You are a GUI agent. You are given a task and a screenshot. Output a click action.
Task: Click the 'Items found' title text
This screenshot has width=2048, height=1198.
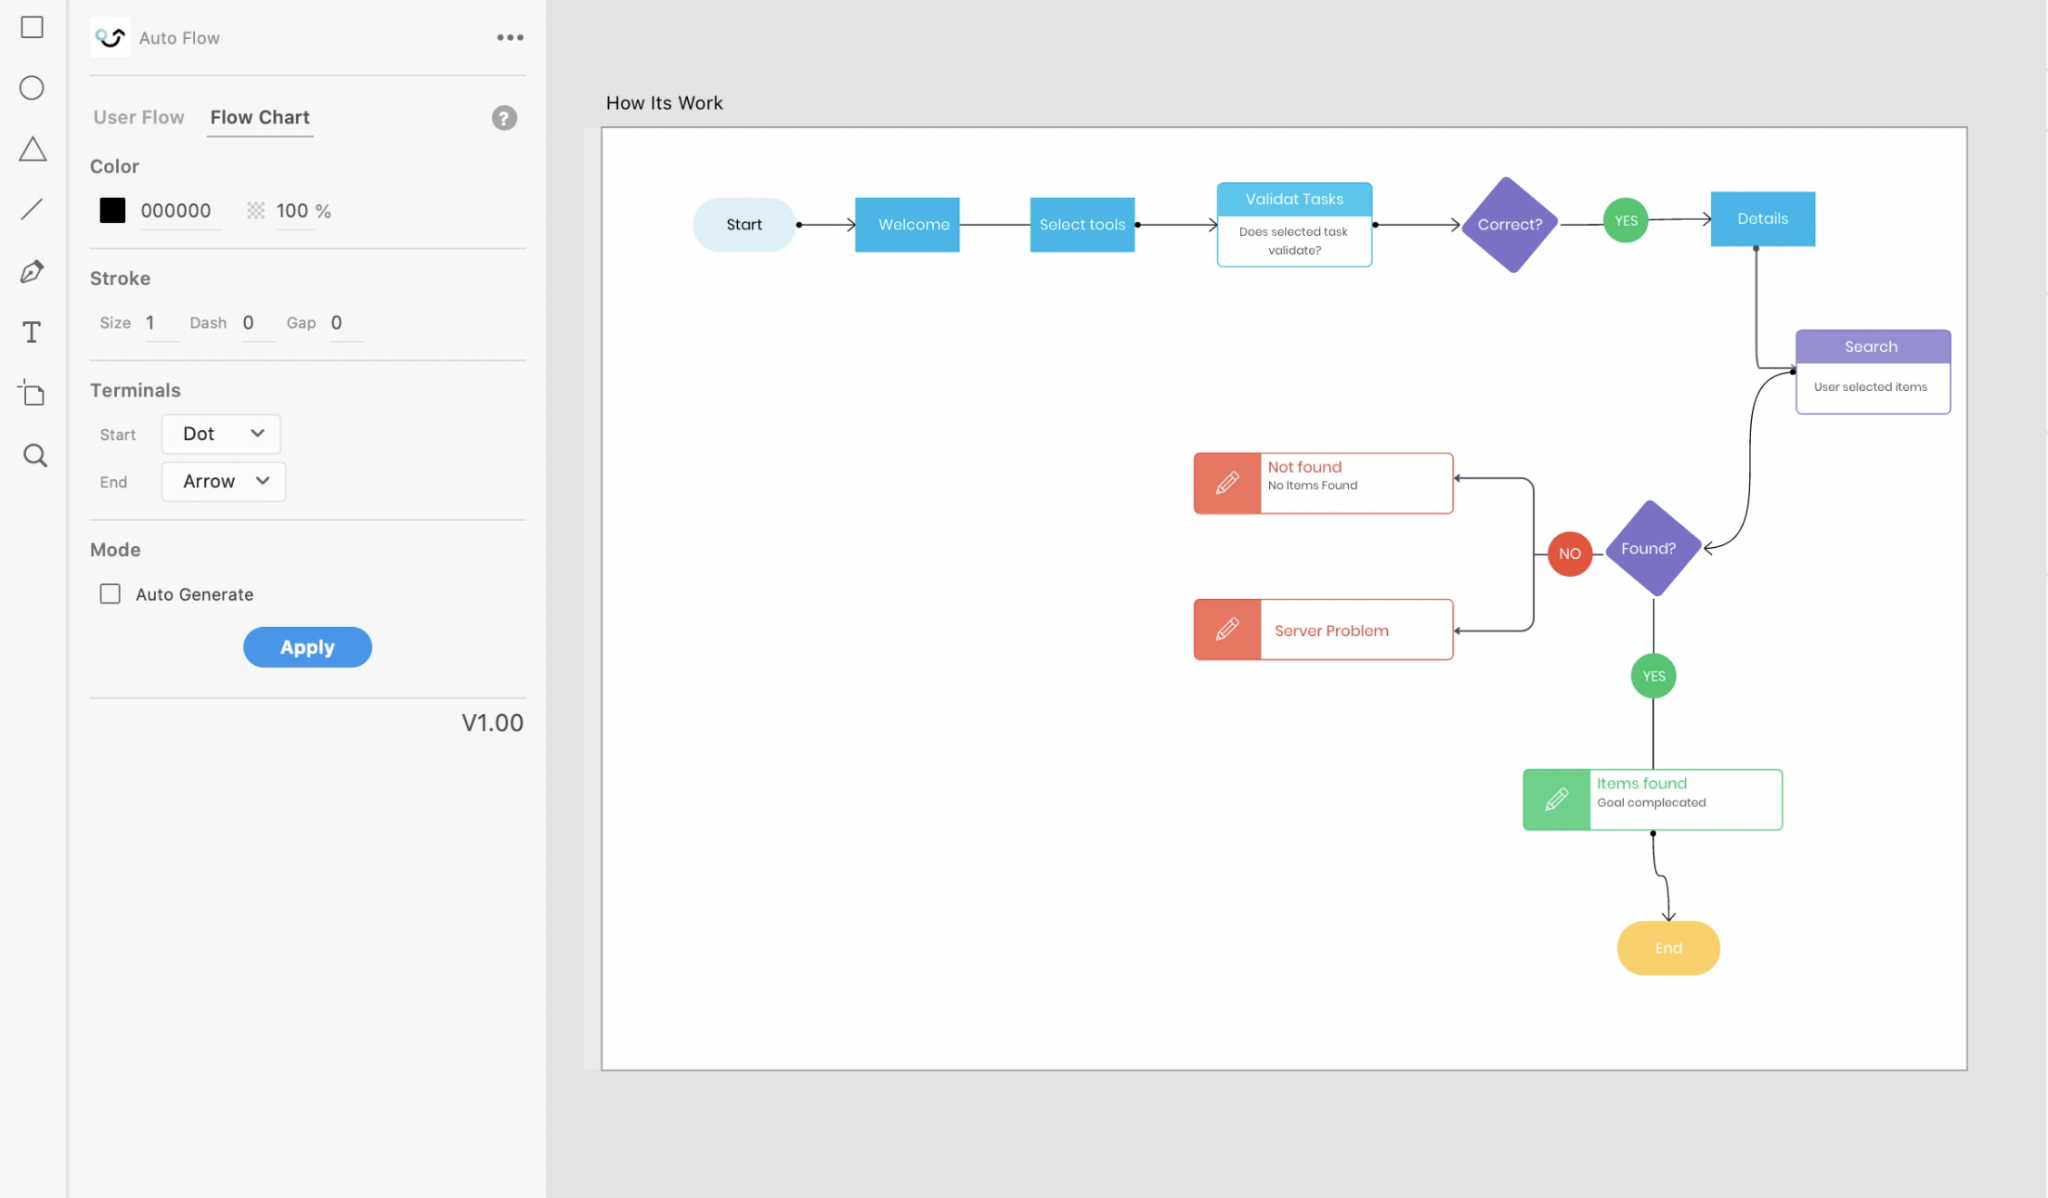pos(1641,783)
